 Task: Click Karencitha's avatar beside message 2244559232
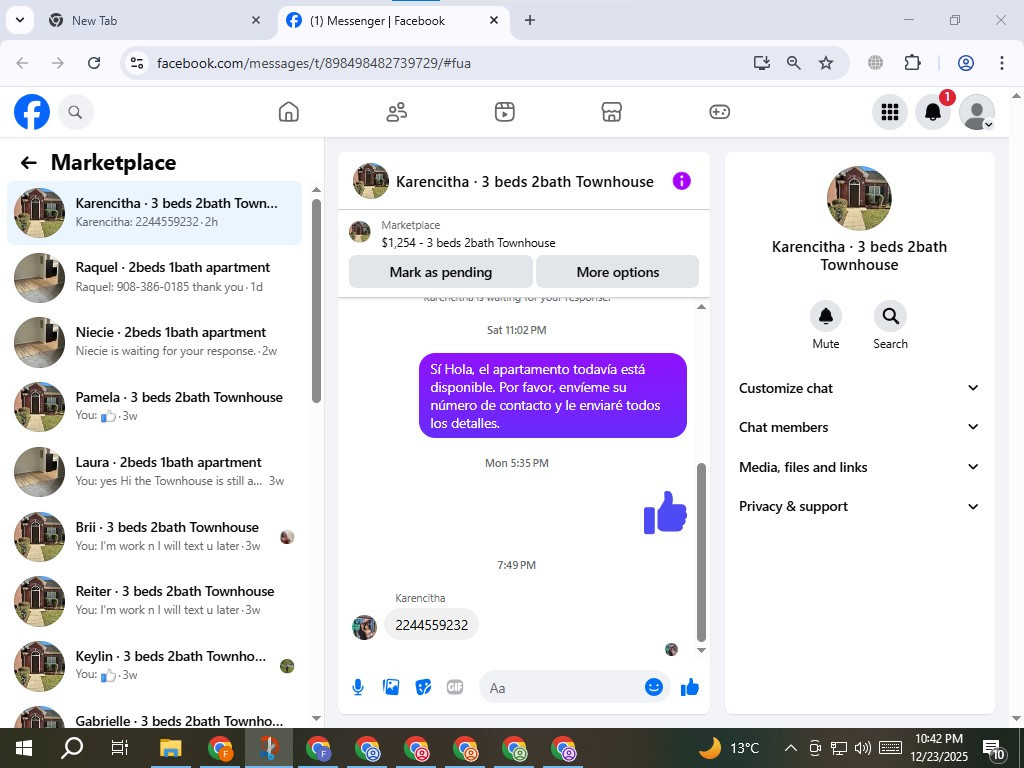point(364,627)
